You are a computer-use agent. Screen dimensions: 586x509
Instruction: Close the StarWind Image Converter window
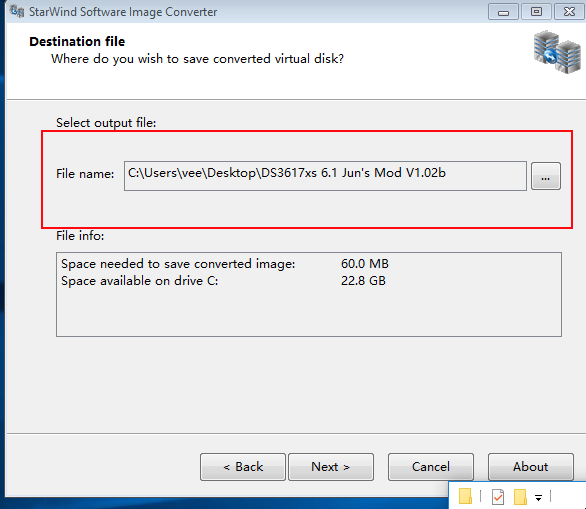pos(569,12)
